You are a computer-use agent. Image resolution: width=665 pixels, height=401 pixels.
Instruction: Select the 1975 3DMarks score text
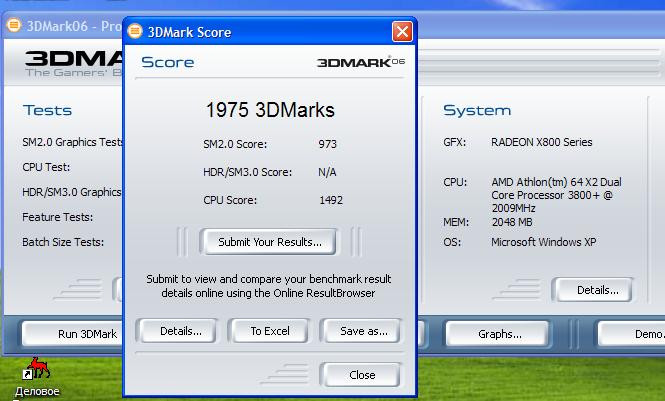[x=270, y=110]
